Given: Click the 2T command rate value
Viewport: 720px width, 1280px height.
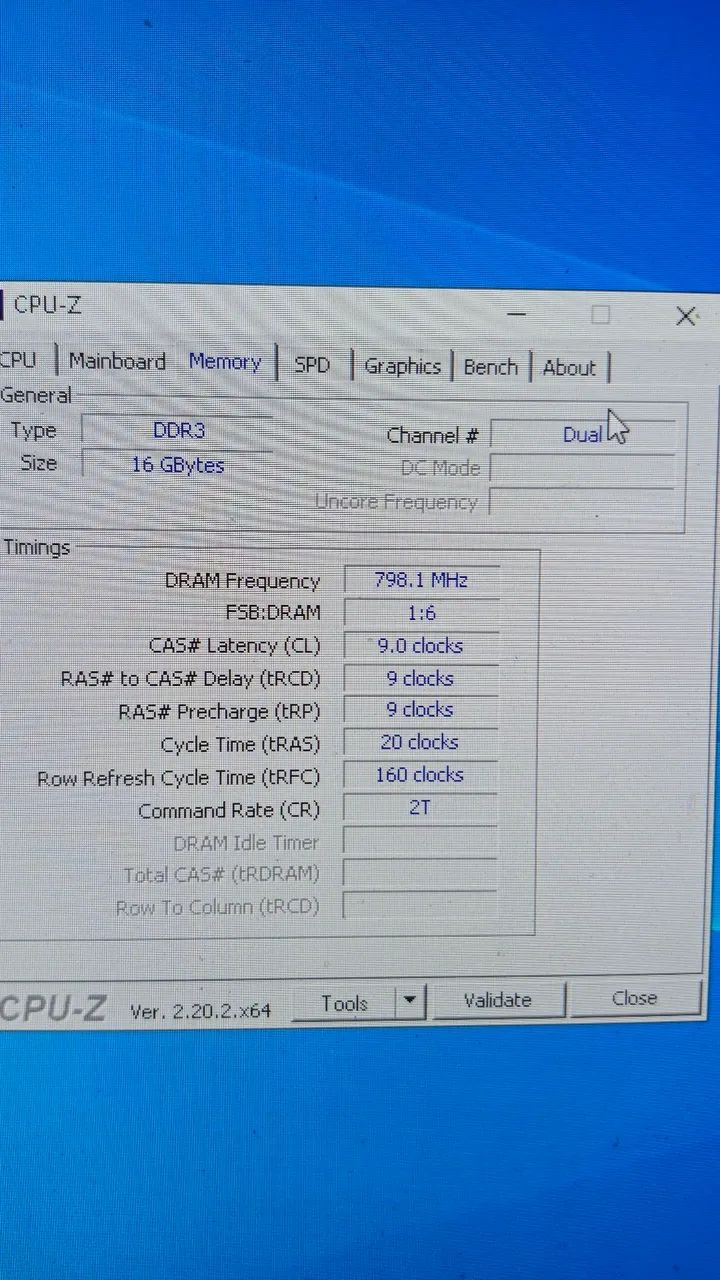Looking at the screenshot, I should tap(421, 807).
